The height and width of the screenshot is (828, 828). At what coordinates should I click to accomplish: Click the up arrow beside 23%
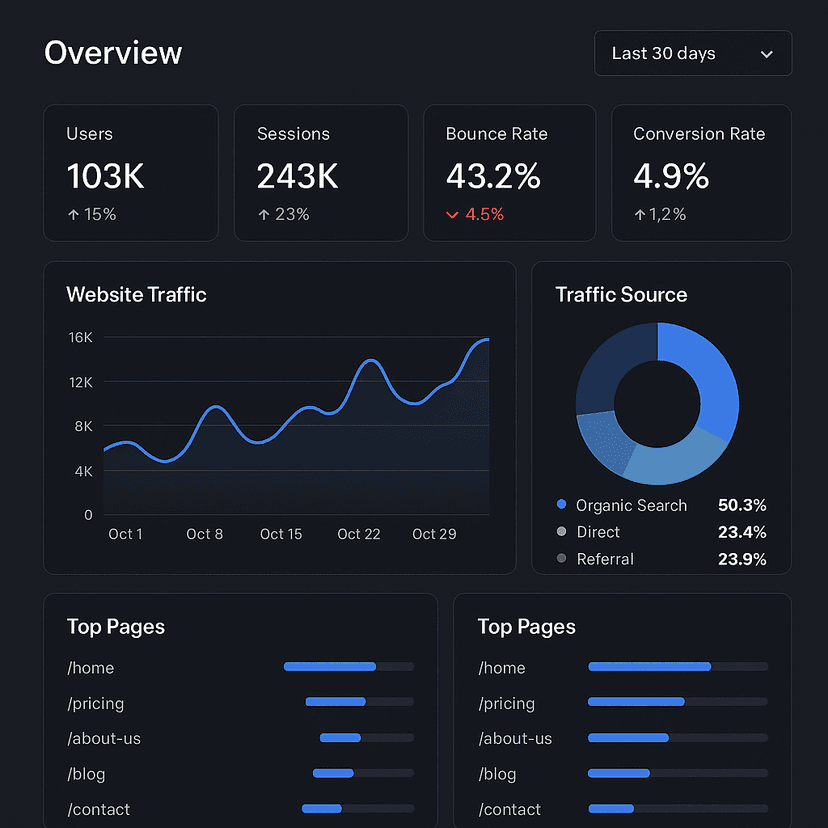coord(264,214)
